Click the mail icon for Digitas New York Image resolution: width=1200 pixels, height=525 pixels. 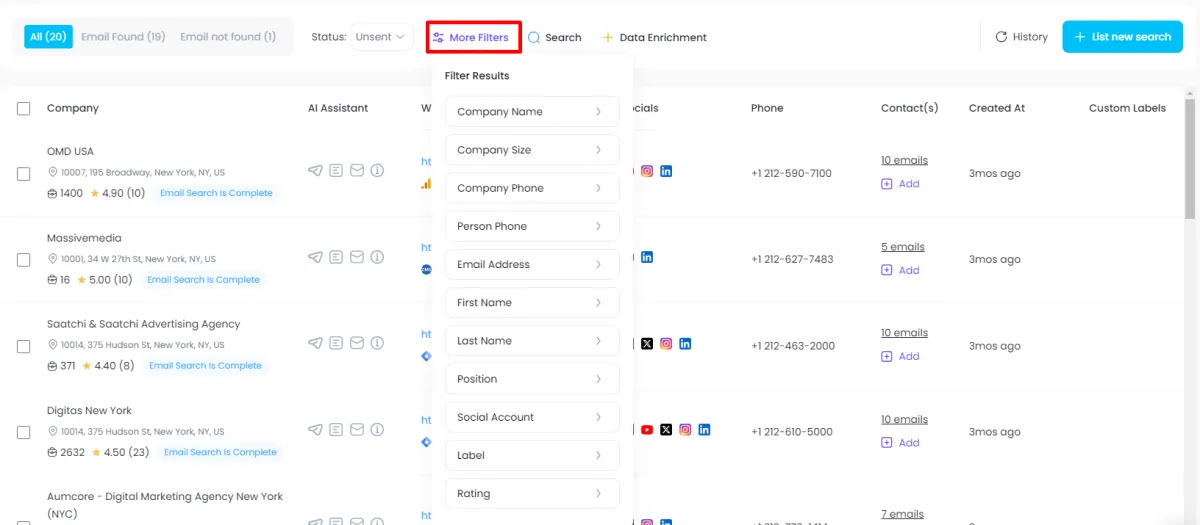pos(357,430)
